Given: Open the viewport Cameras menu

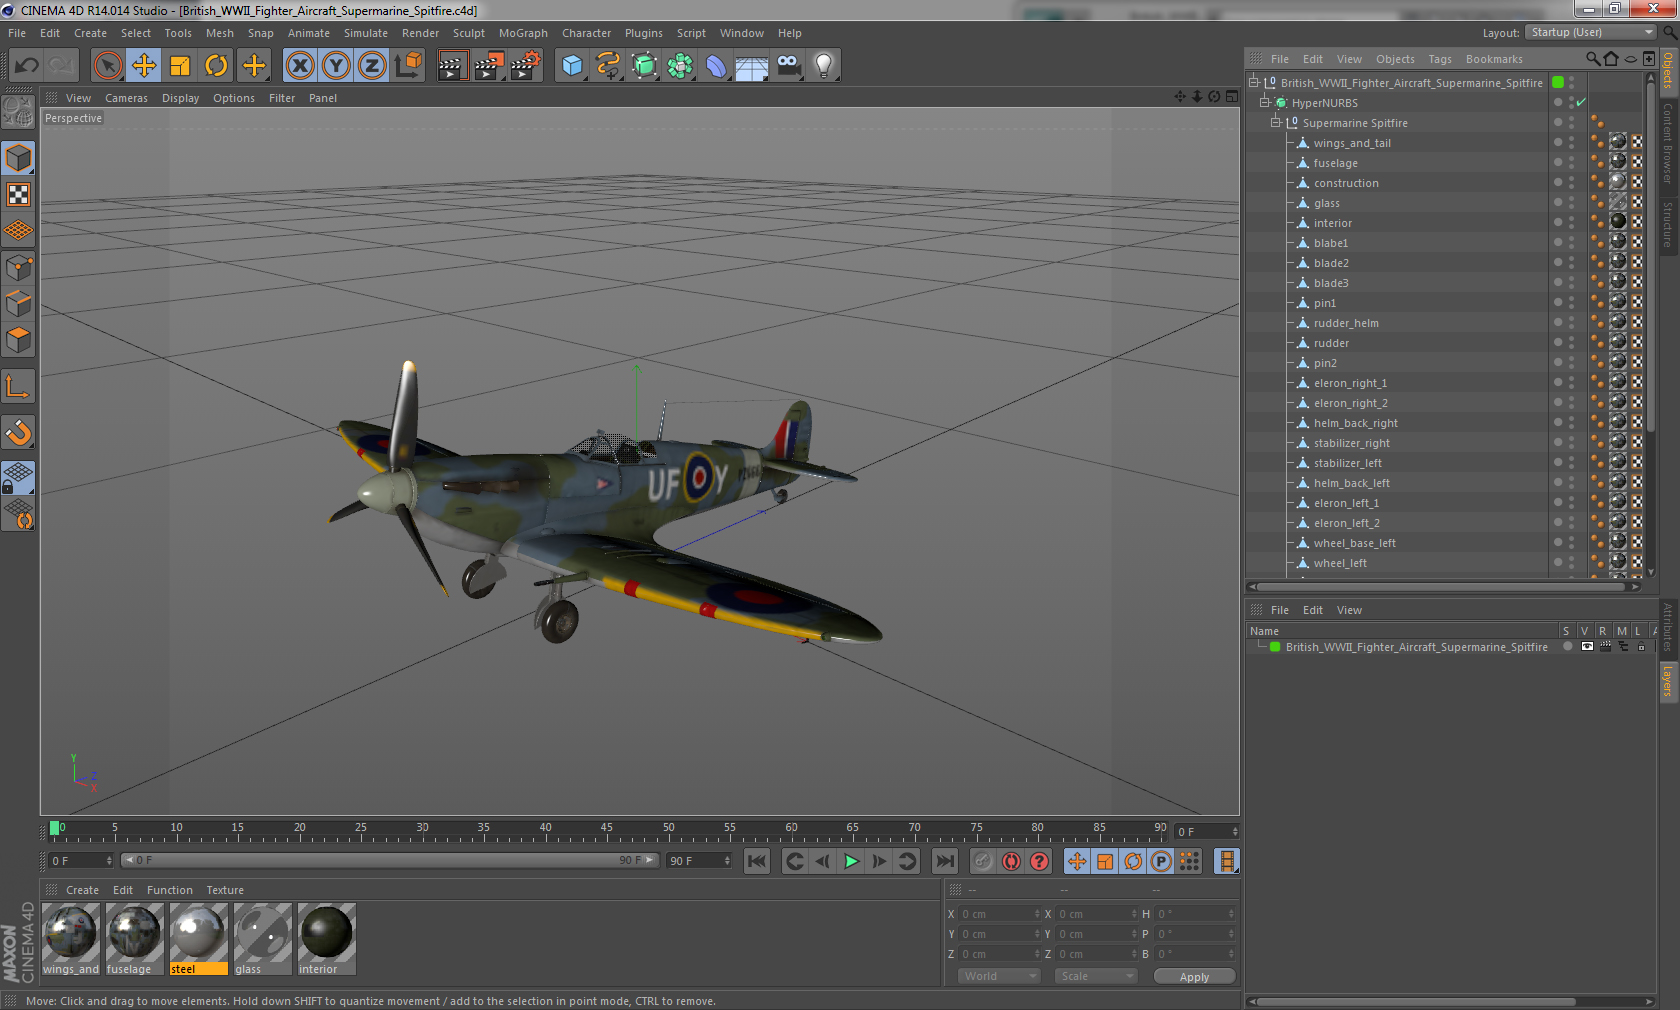Looking at the screenshot, I should pos(126,98).
